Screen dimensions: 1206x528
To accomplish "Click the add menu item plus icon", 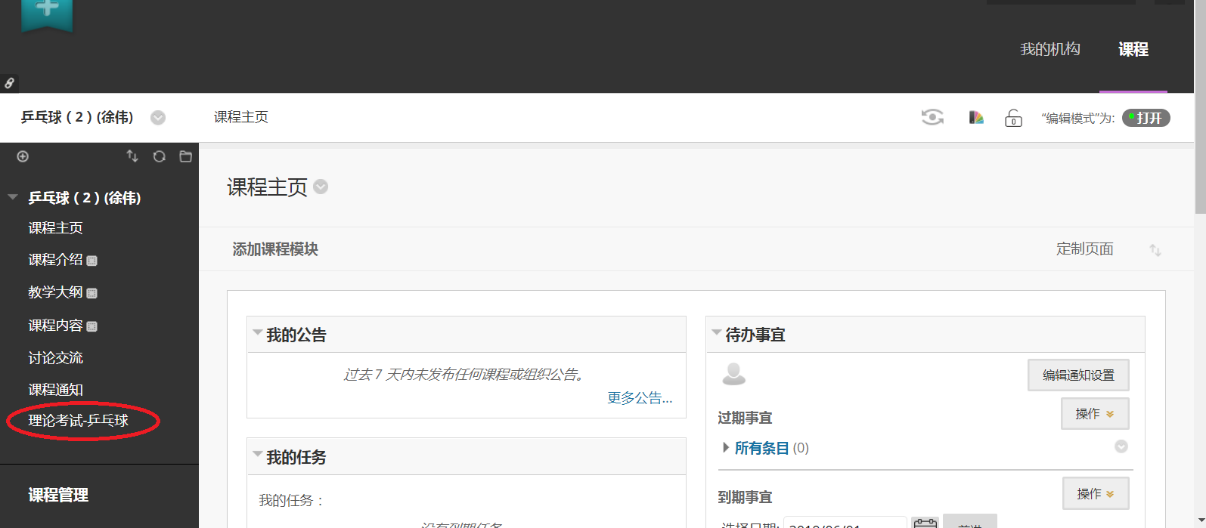I will point(23,157).
